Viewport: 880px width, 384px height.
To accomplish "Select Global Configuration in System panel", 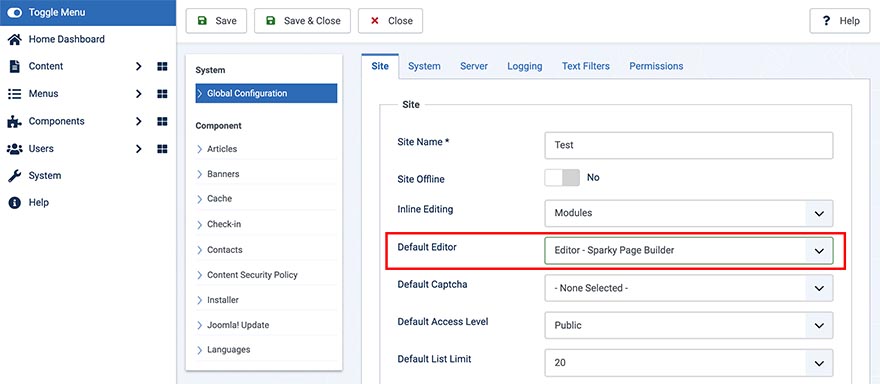I will tap(267, 93).
